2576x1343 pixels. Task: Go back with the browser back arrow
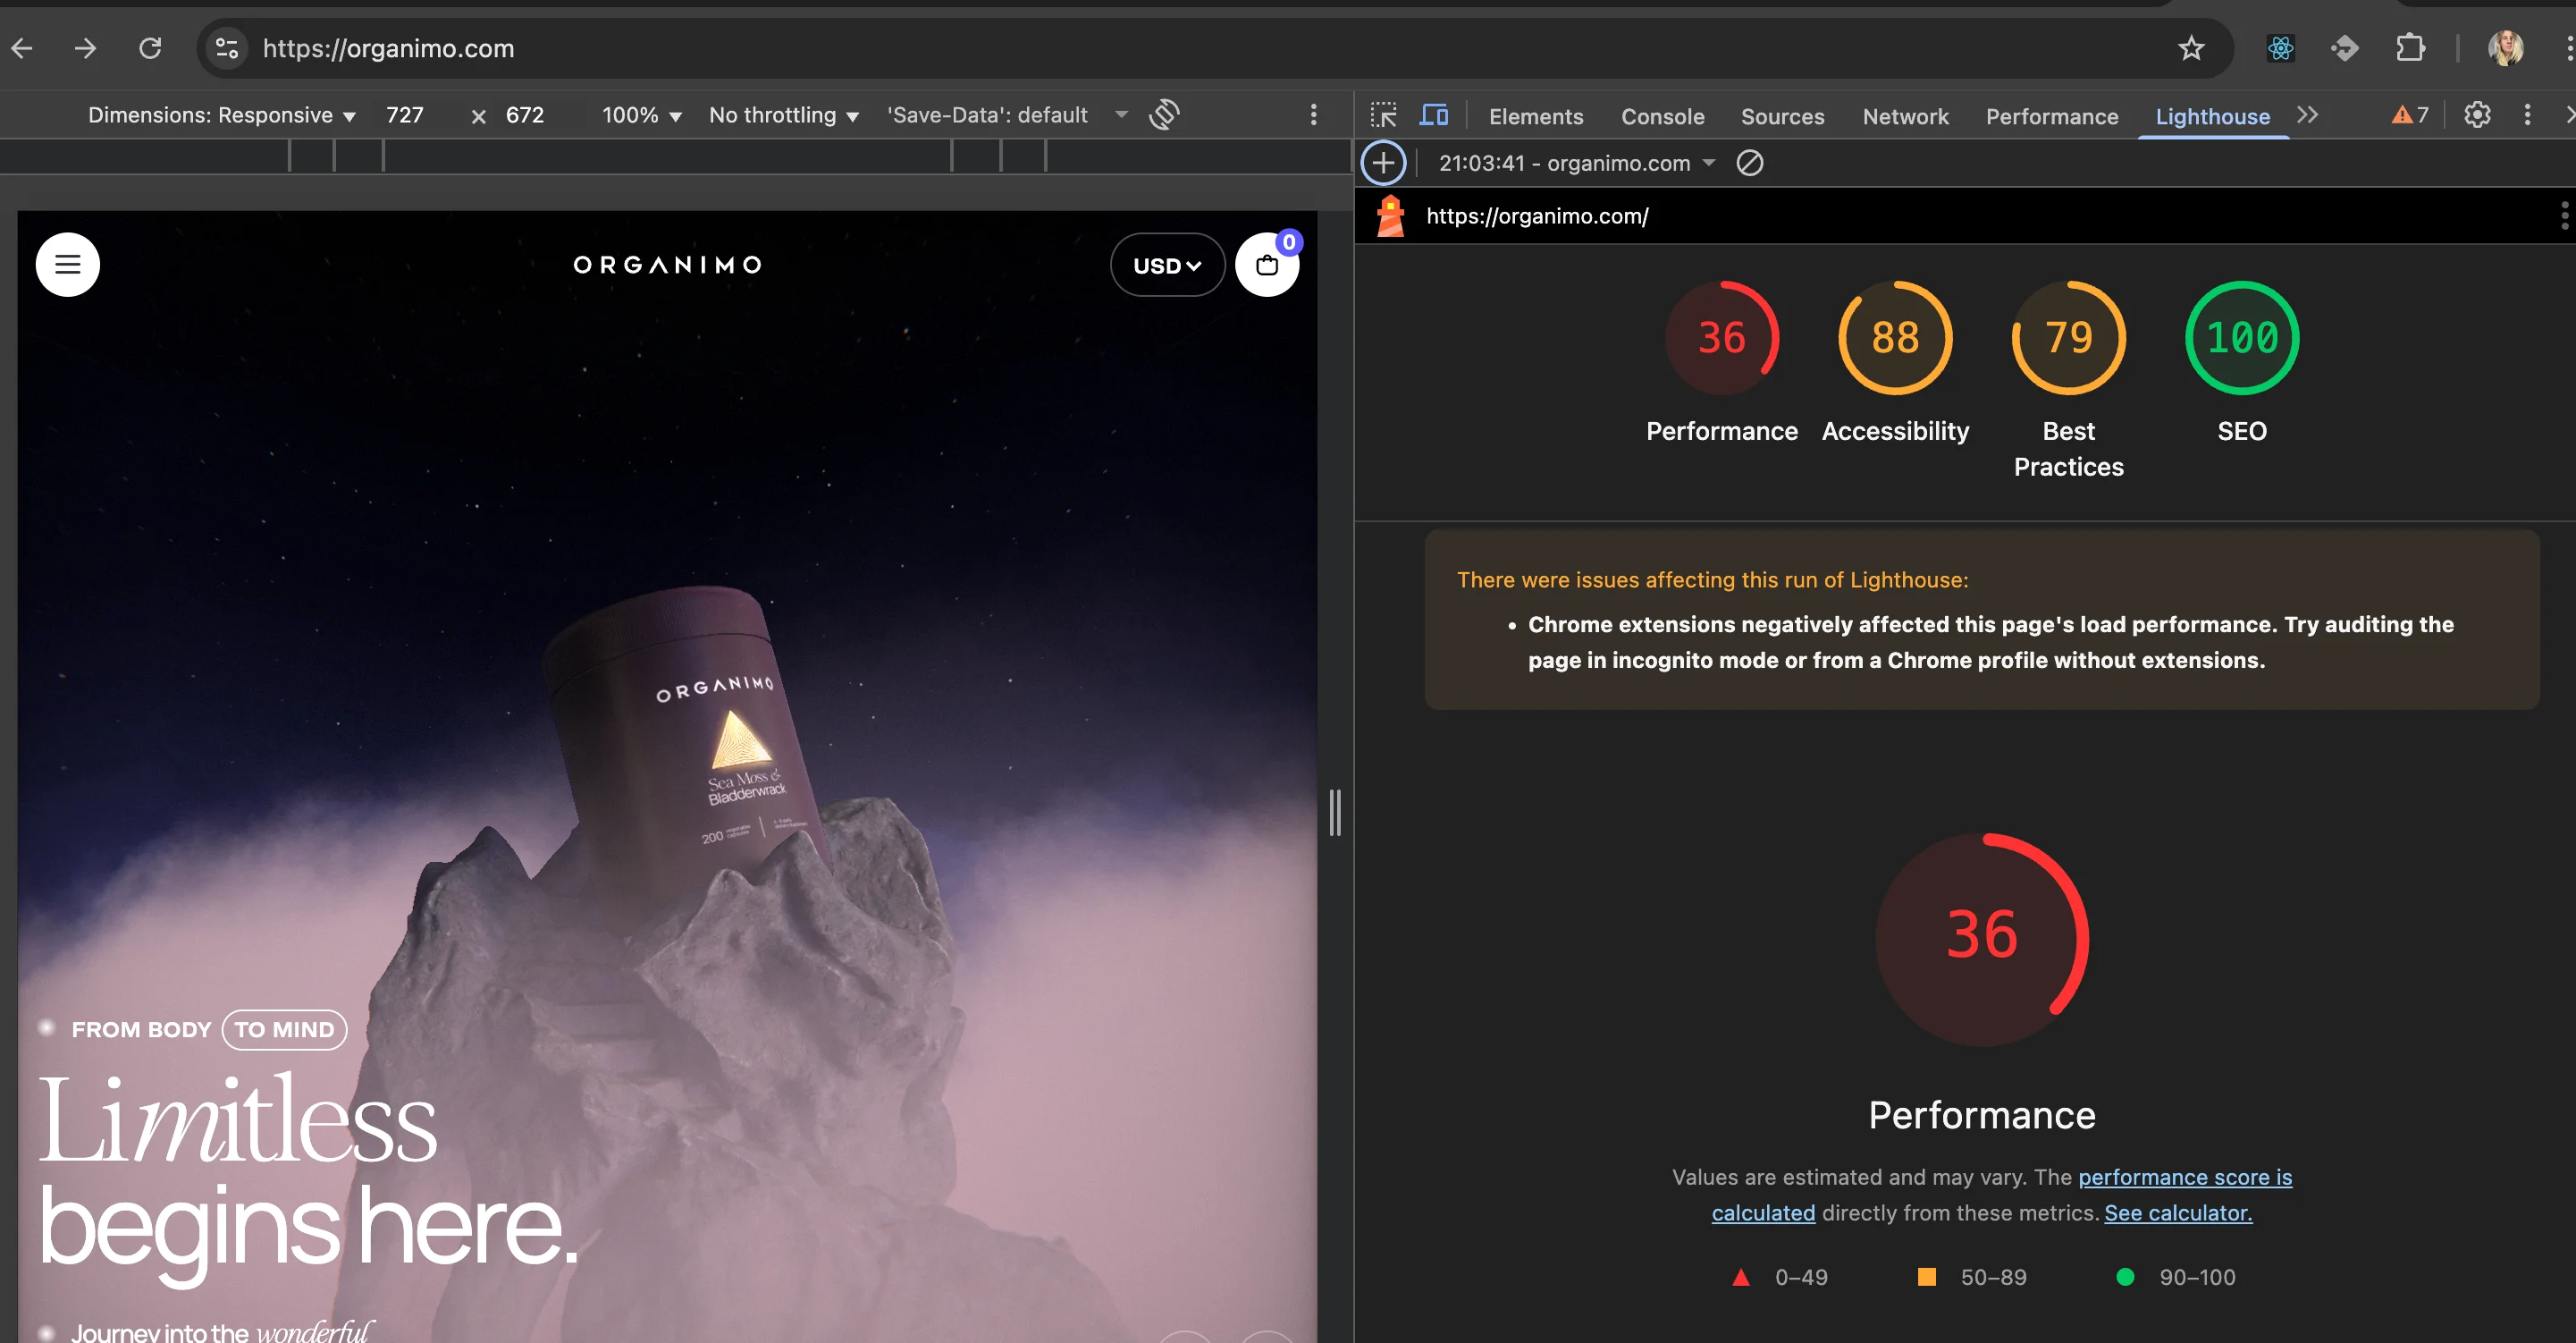tap(22, 48)
